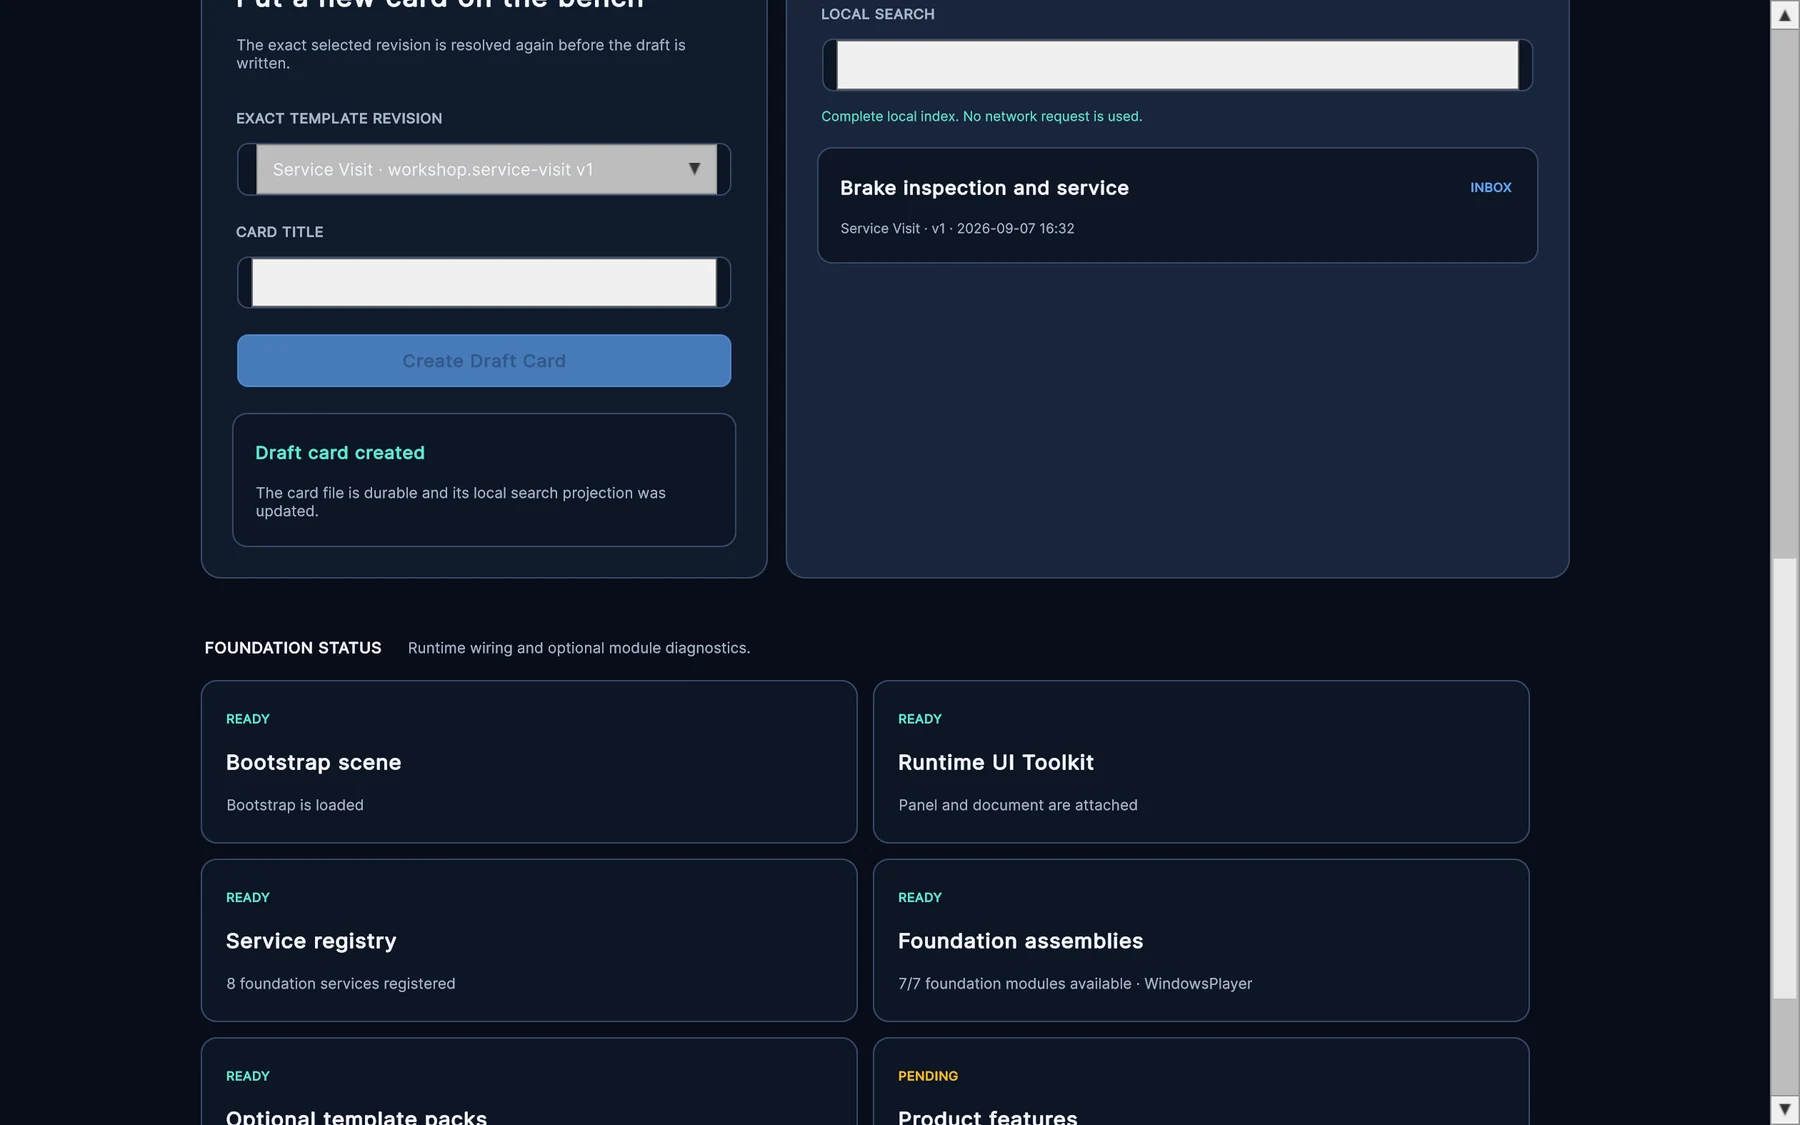Click '7/7 foundation modules available · WindowsPlayer' text
The width and height of the screenshot is (1800, 1125).
click(x=1075, y=984)
